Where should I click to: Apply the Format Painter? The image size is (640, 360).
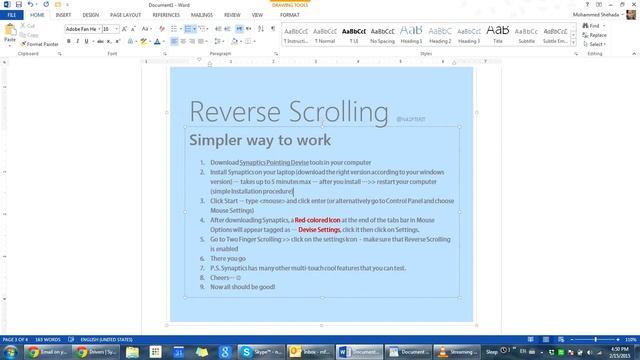click(39, 44)
